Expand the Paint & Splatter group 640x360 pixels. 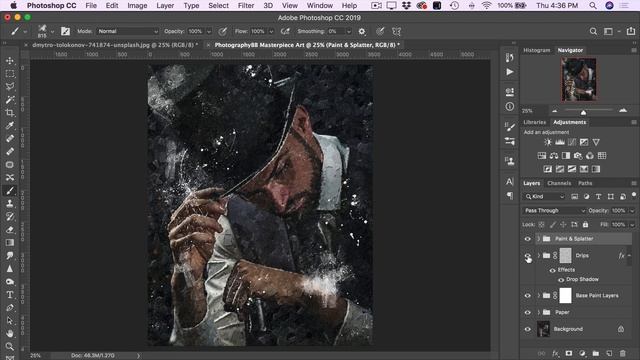tap(538, 239)
